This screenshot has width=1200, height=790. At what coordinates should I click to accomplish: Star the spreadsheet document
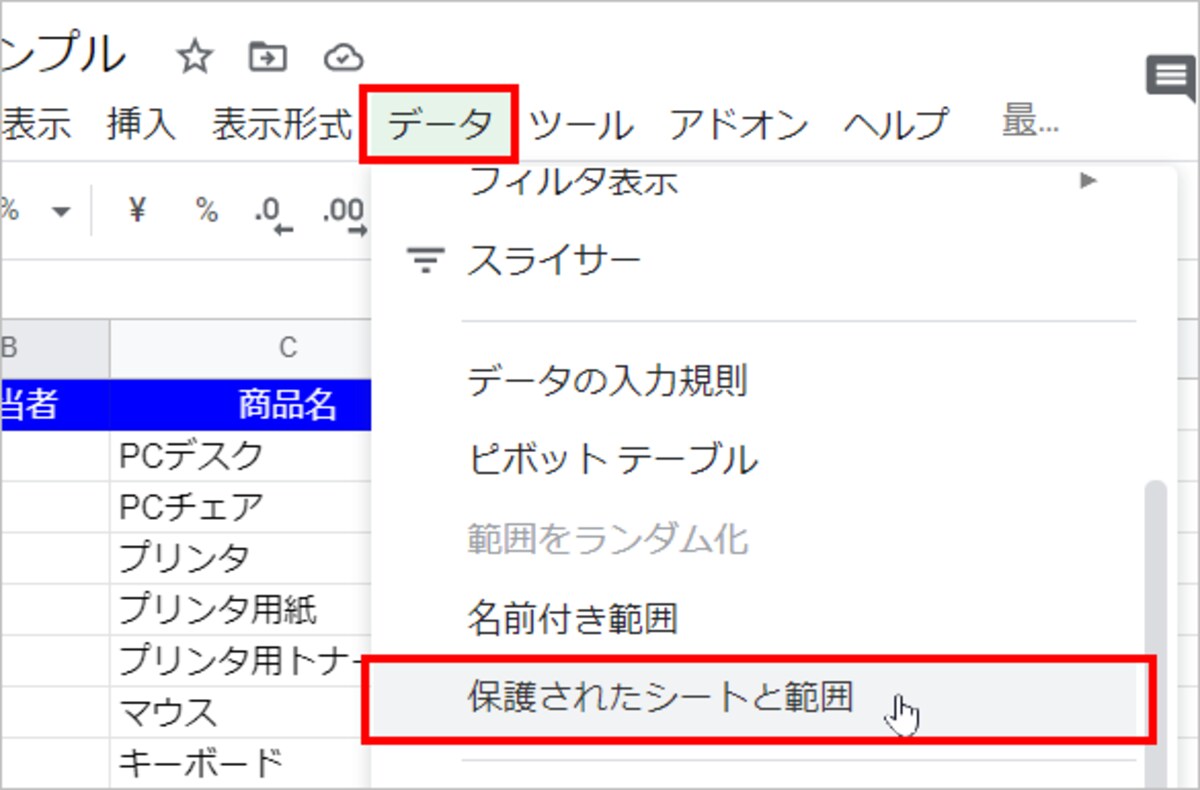click(194, 57)
